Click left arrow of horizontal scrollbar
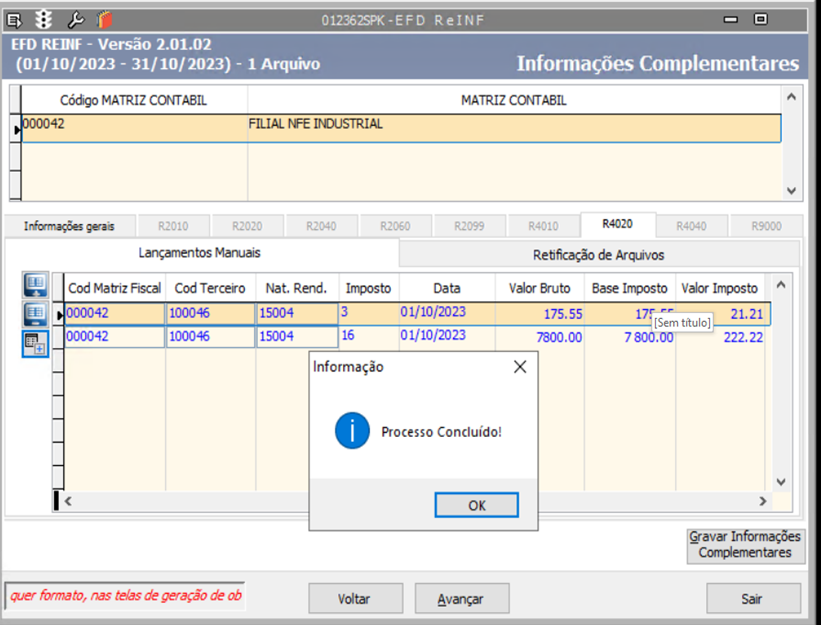821x625 pixels. pyautogui.click(x=68, y=501)
